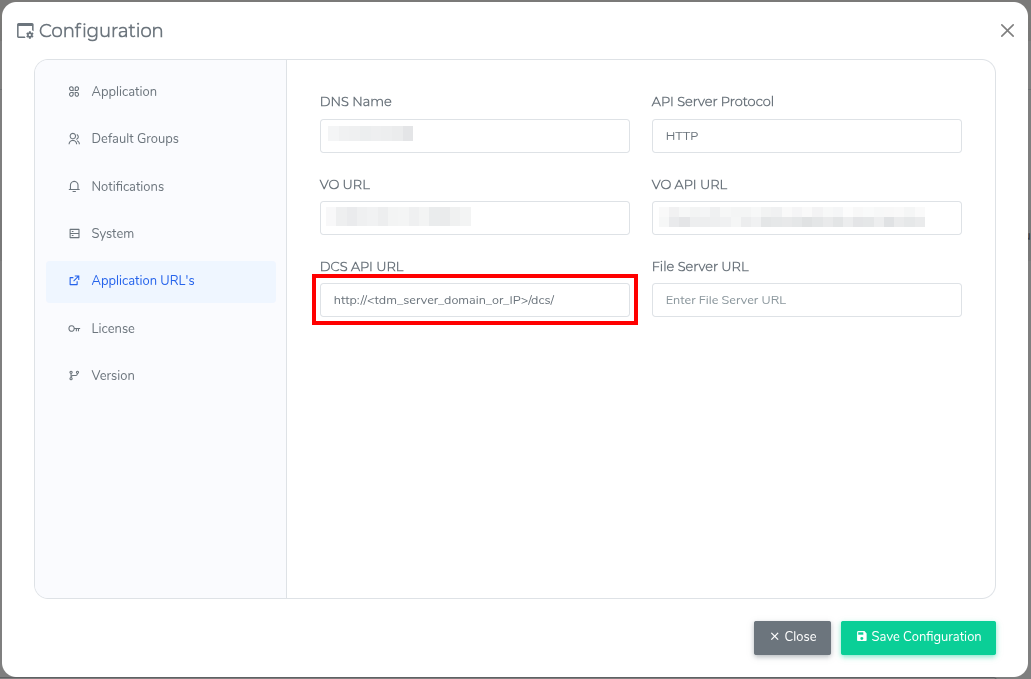
Task: Click the Configuration window gear icon
Action: 25,31
